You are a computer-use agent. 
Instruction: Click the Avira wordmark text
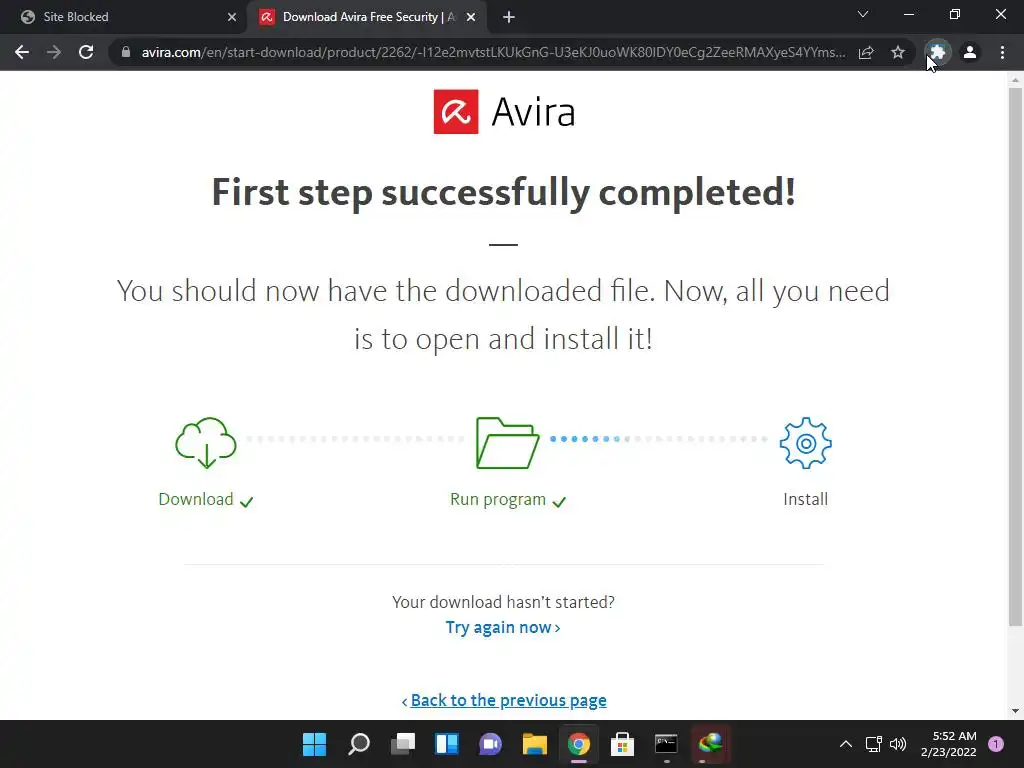click(x=533, y=112)
